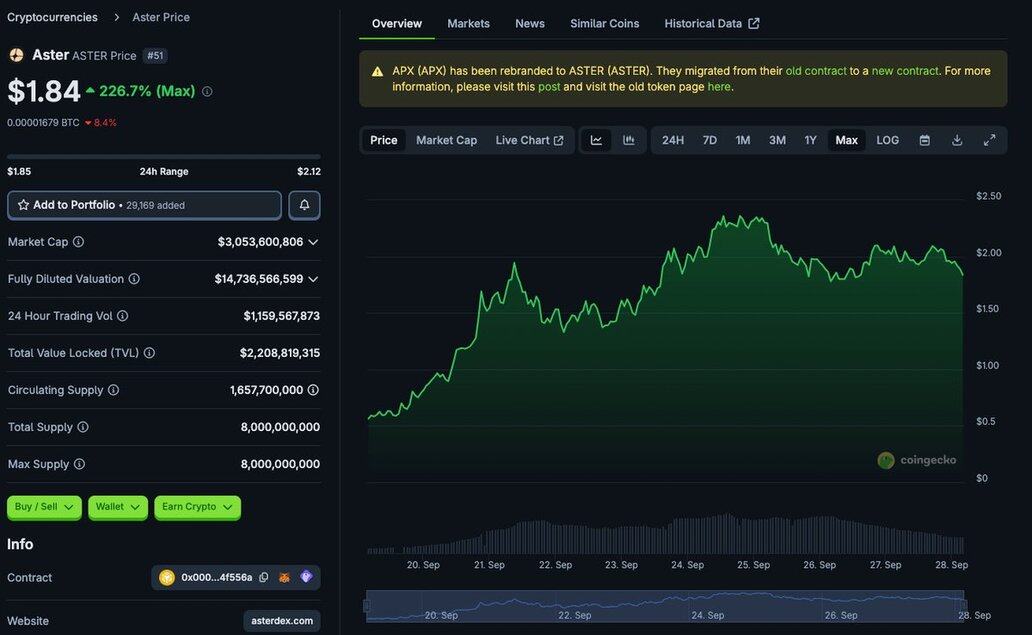This screenshot has width=1032, height=635.
Task: Follow the old contract link
Action: click(815, 71)
